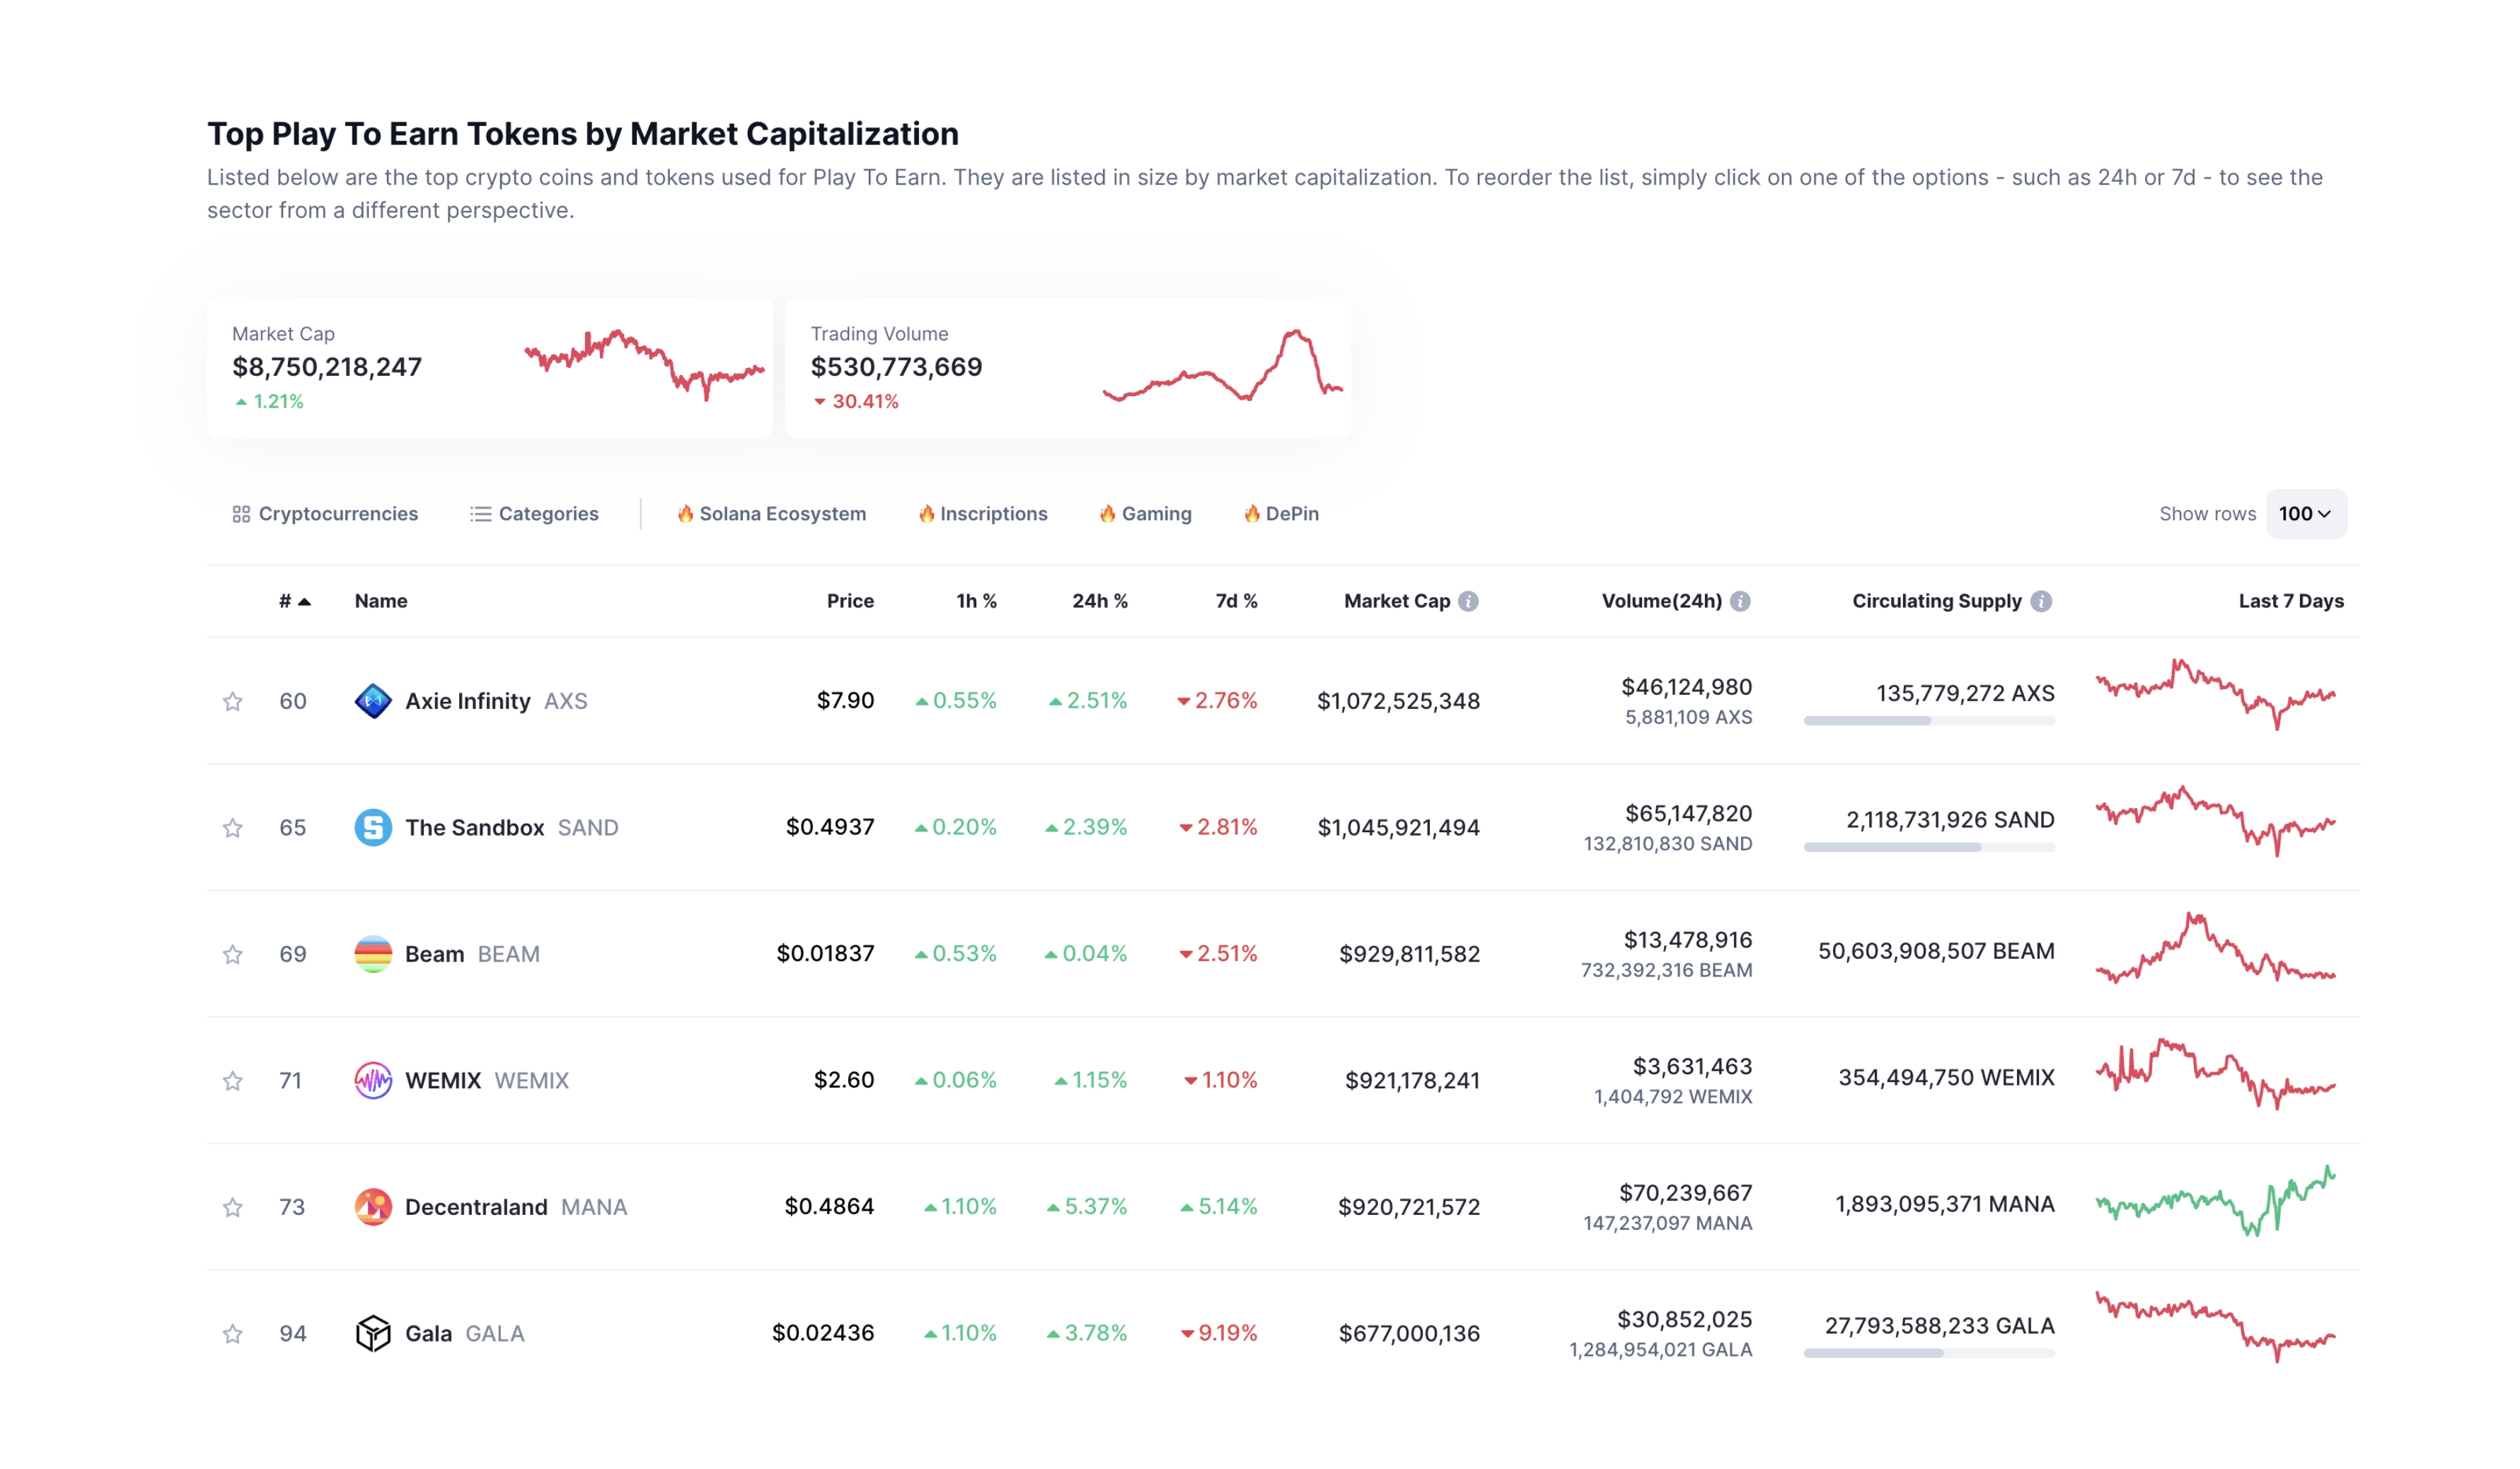This screenshot has height=1469, width=2520.
Task: Click the WEMIX coin logo
Action: 373,1080
